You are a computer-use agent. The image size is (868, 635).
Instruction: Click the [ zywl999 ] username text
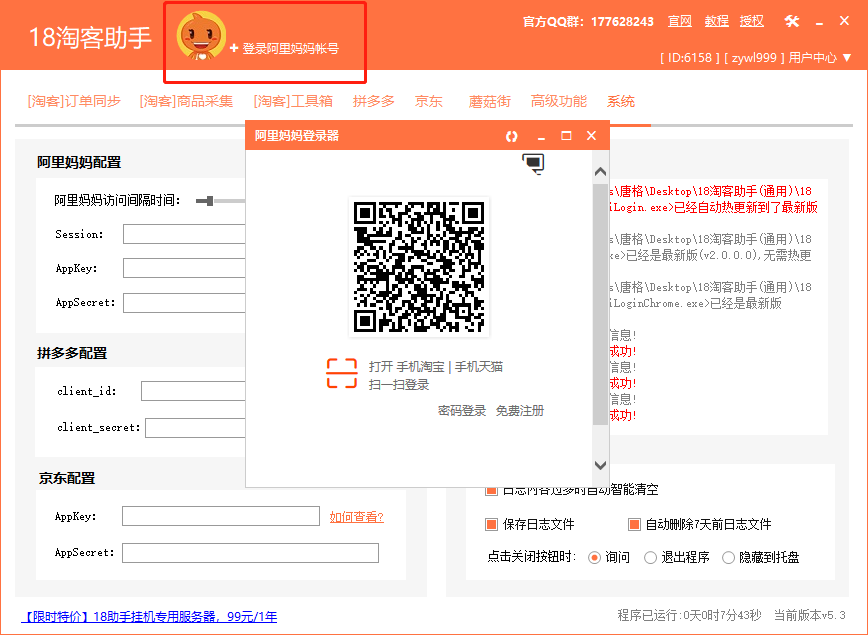pos(754,58)
